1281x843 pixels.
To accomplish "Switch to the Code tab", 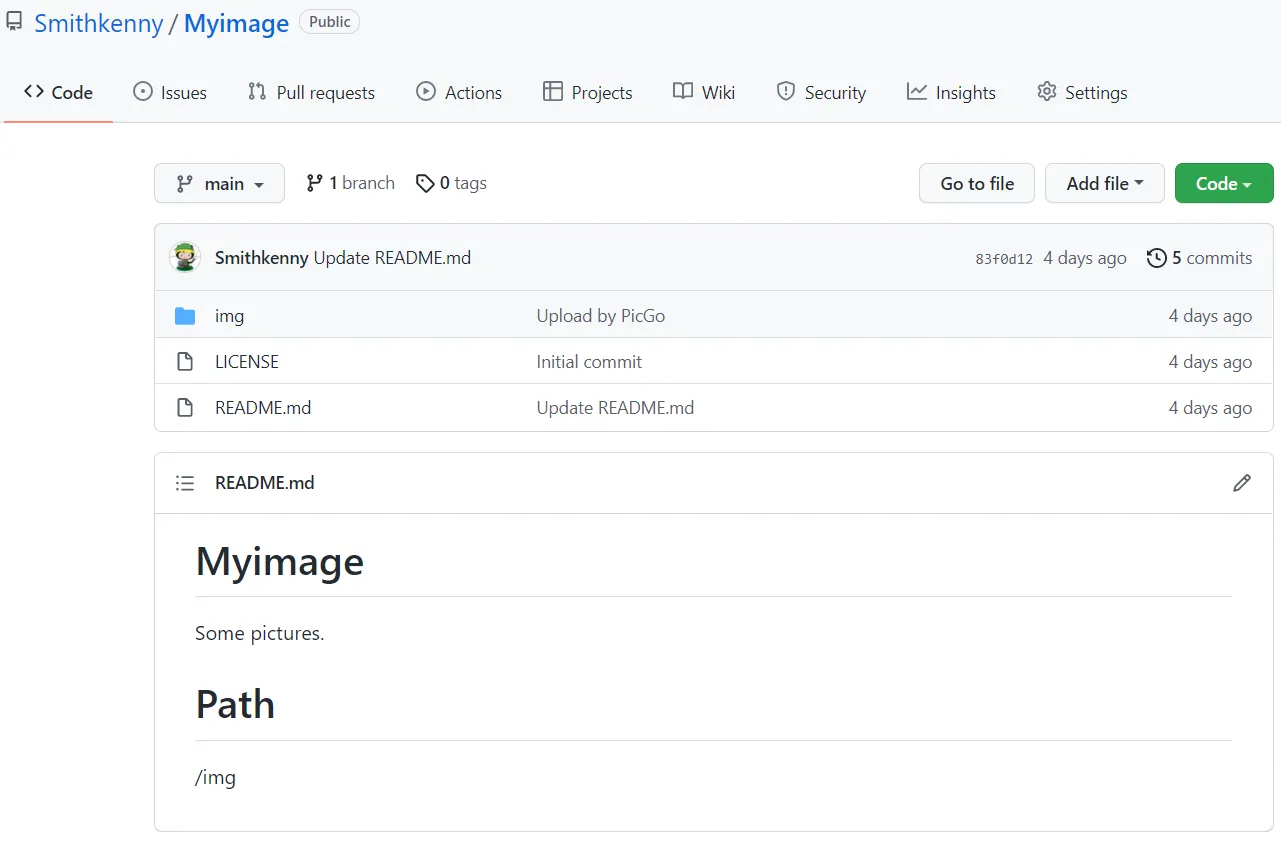I will [58, 92].
